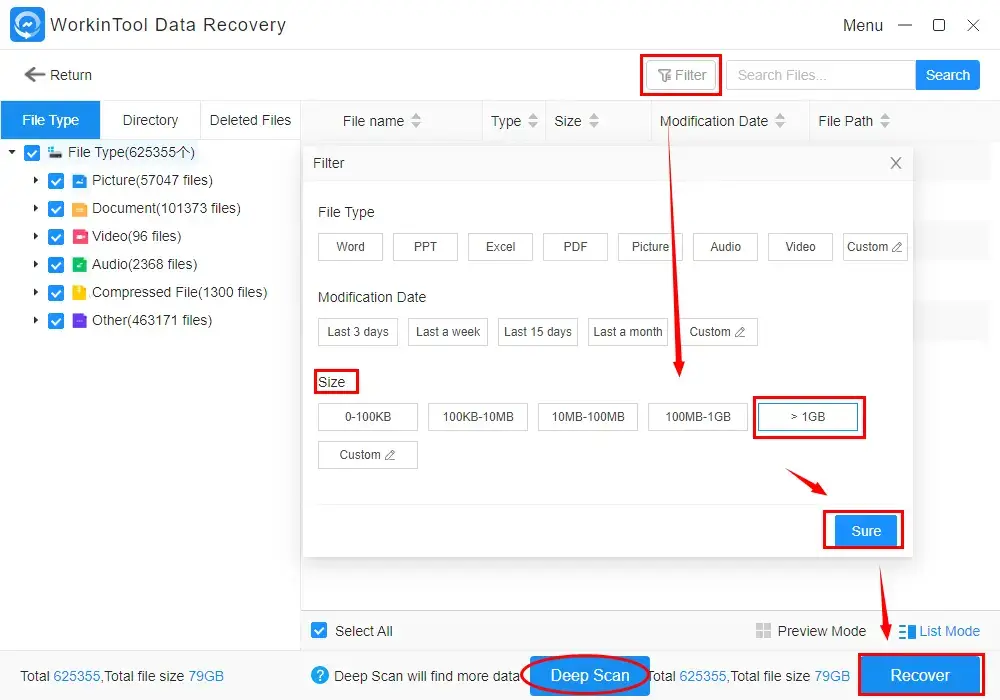Choose Last 3 days date filter
Viewport: 1000px width, 700px height.
click(358, 332)
